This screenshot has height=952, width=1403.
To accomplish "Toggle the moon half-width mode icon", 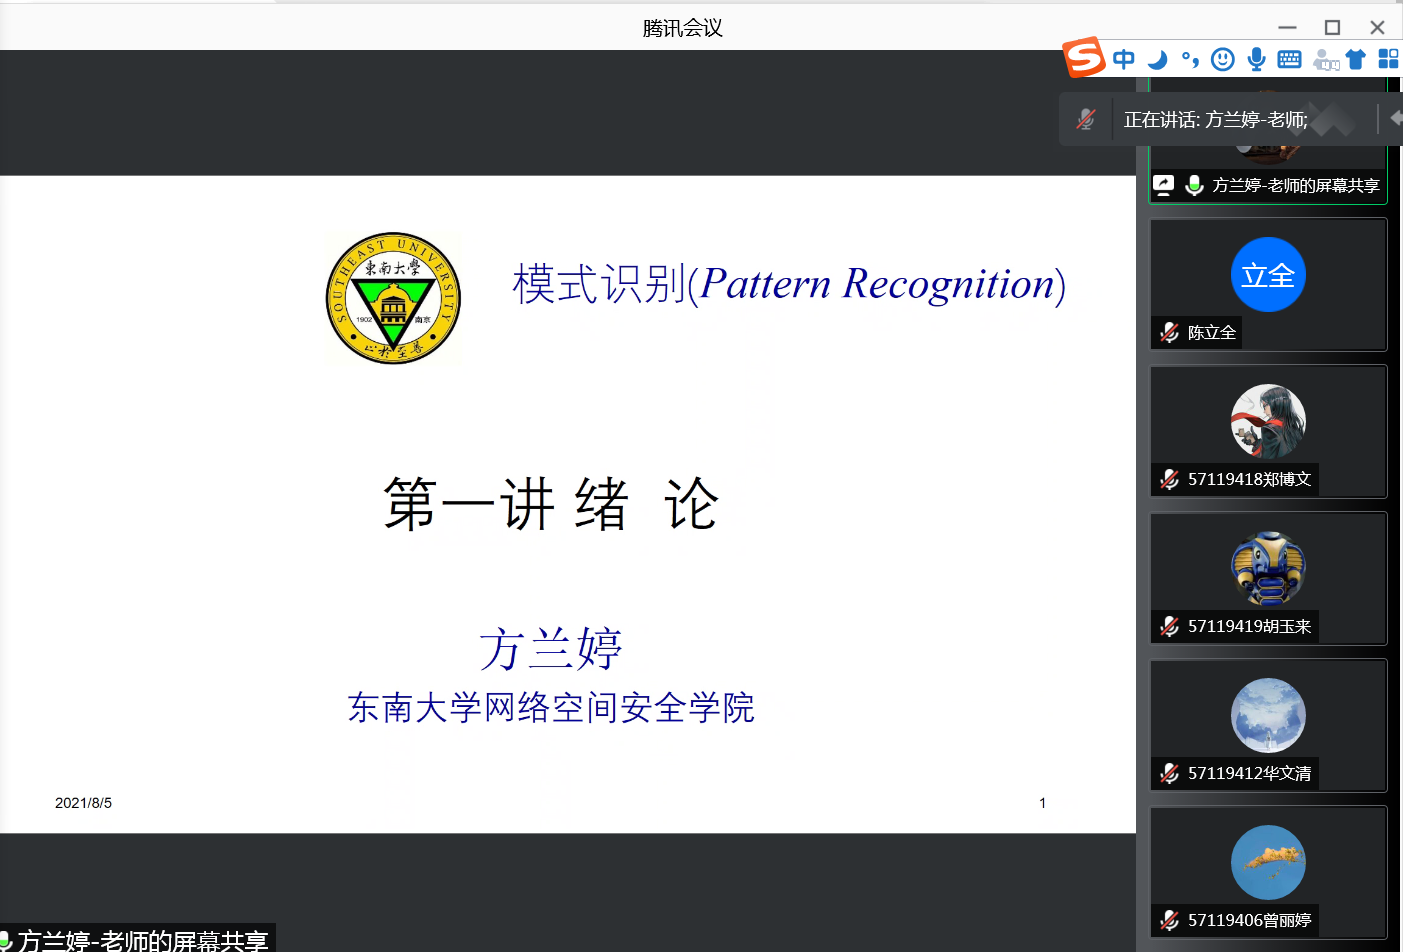I will pyautogui.click(x=1157, y=59).
